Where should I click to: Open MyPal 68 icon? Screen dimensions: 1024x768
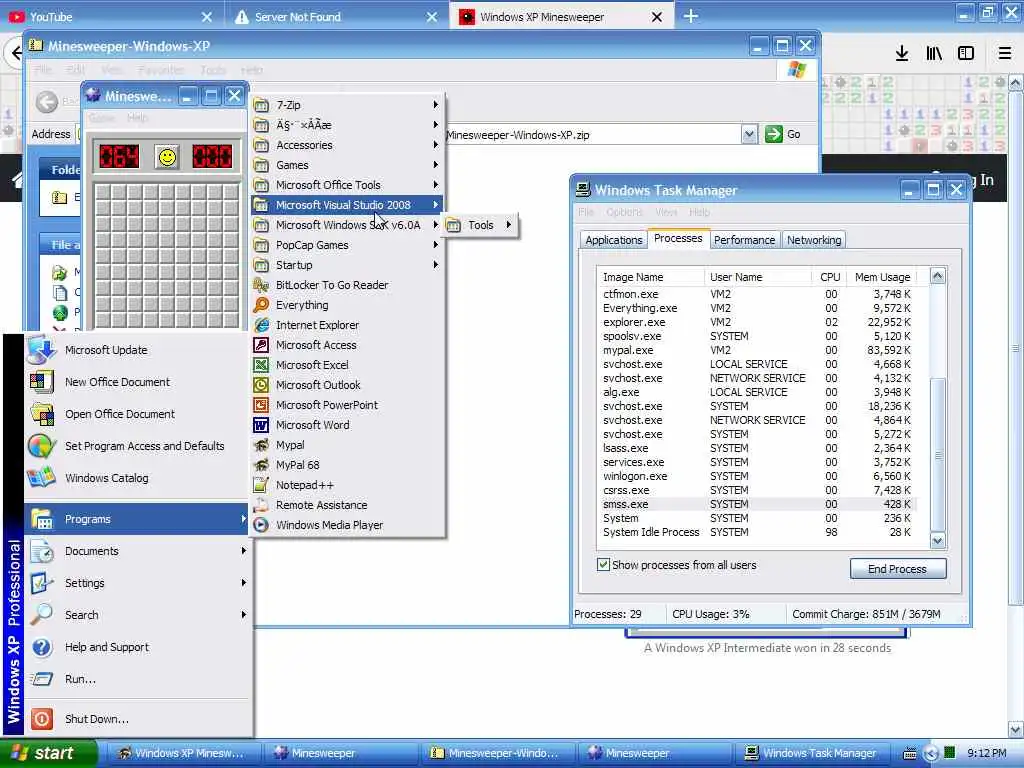point(261,465)
